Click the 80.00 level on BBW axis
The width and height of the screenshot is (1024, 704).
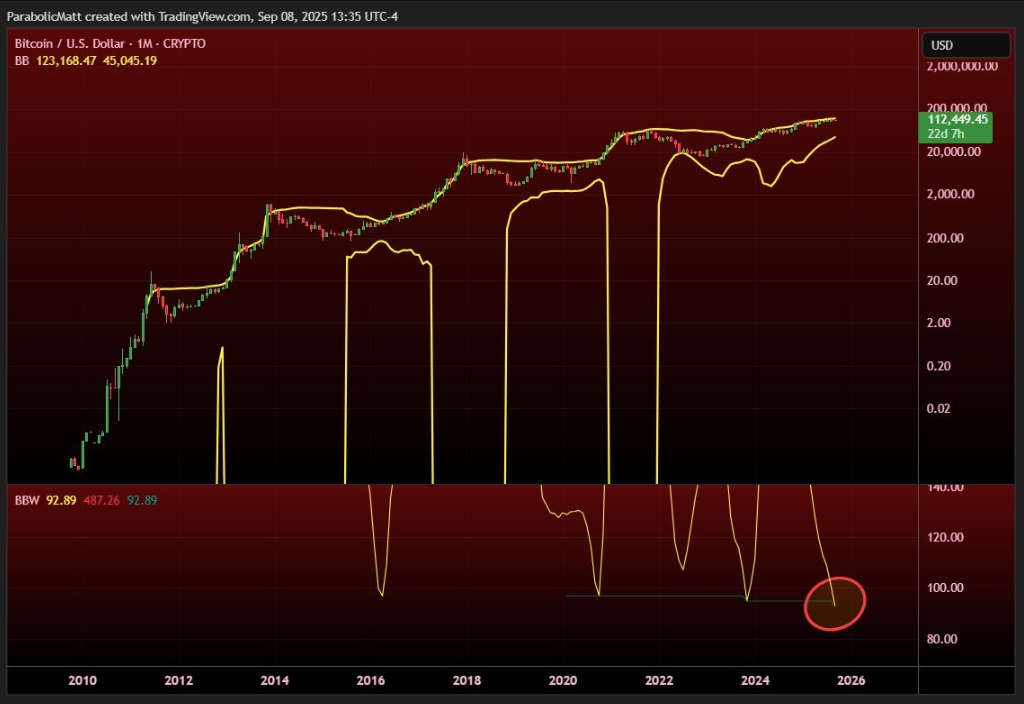[x=945, y=639]
